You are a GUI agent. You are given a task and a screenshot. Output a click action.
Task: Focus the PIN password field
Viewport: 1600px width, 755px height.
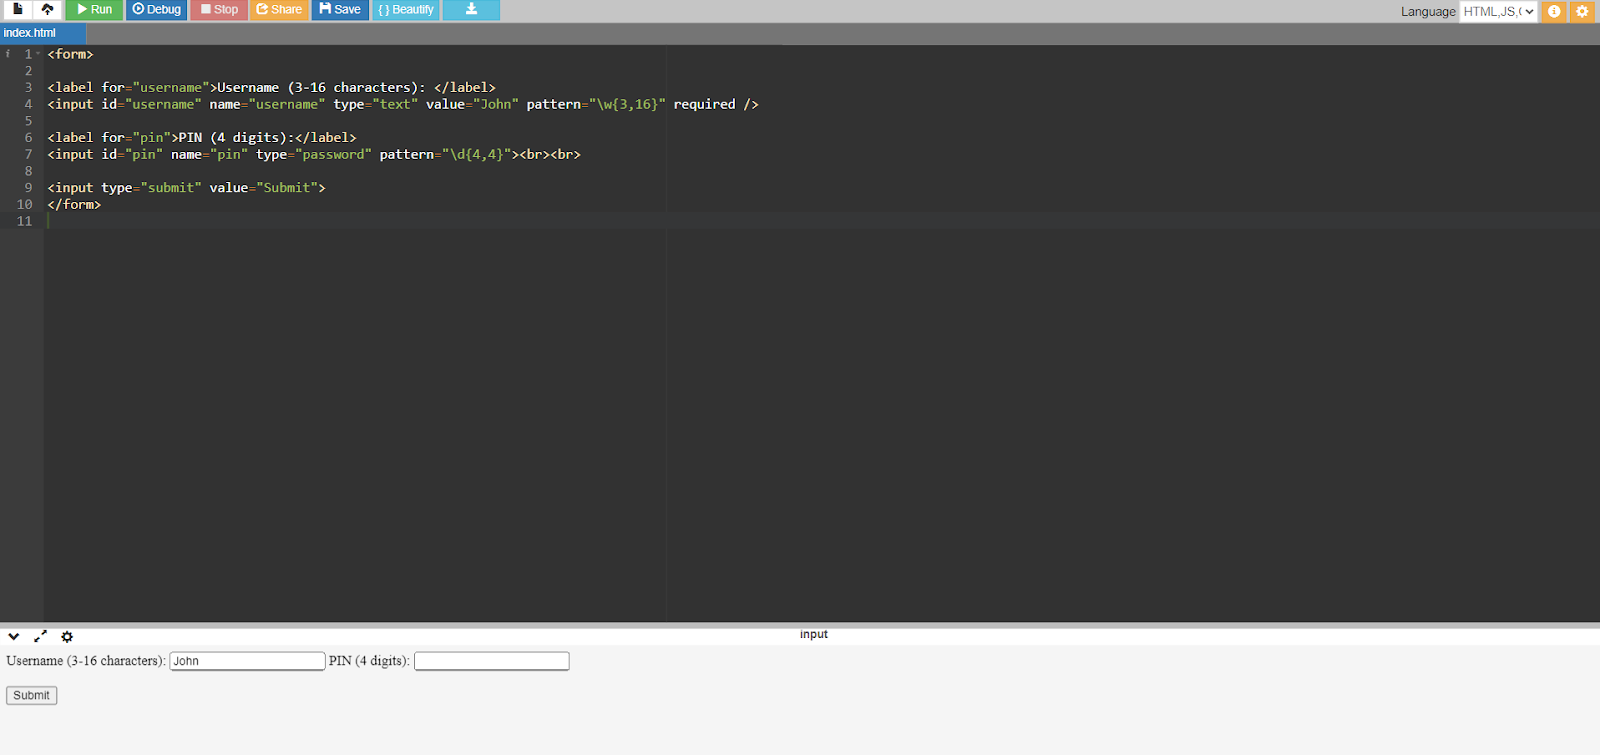click(492, 661)
